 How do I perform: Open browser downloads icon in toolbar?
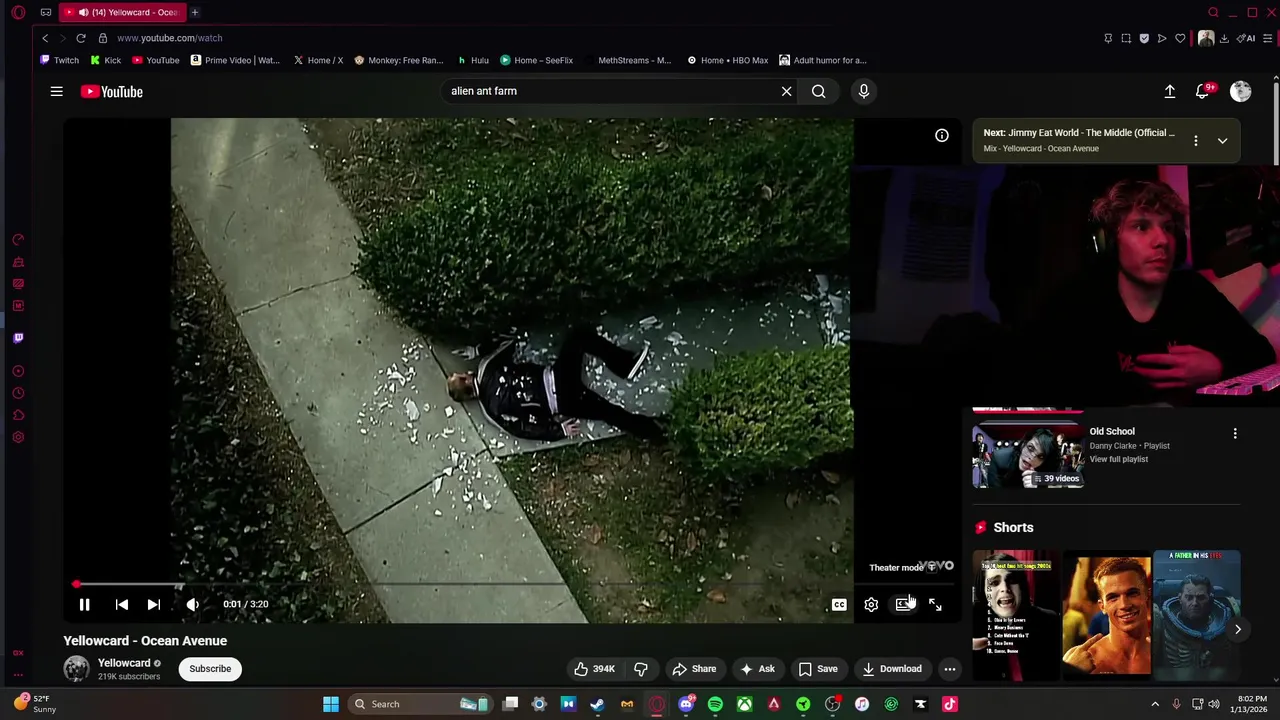pos(1224,38)
